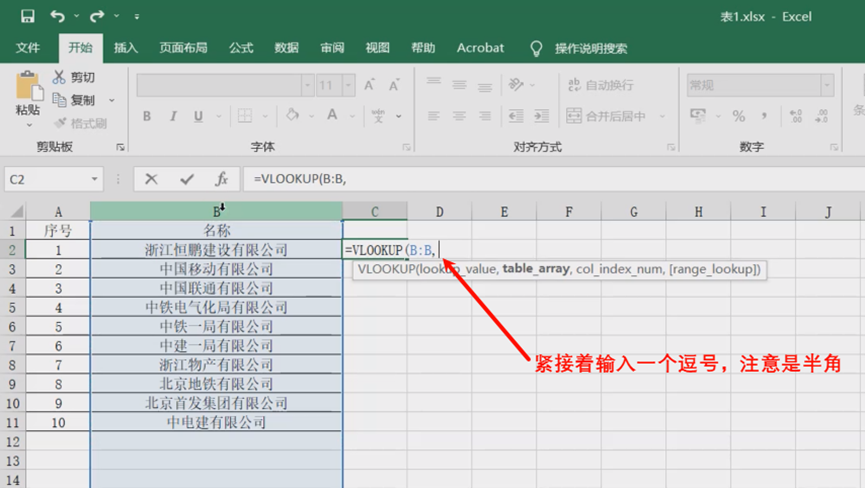The width and height of the screenshot is (865, 488).
Task: Open the 字体 dialog launcher
Action: pyautogui.click(x=407, y=147)
